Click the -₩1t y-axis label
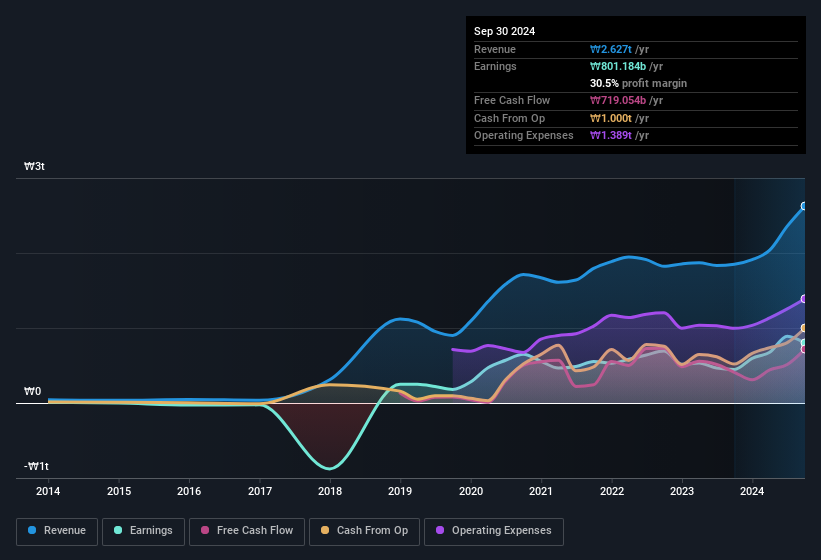The height and width of the screenshot is (560, 821). click(x=36, y=466)
